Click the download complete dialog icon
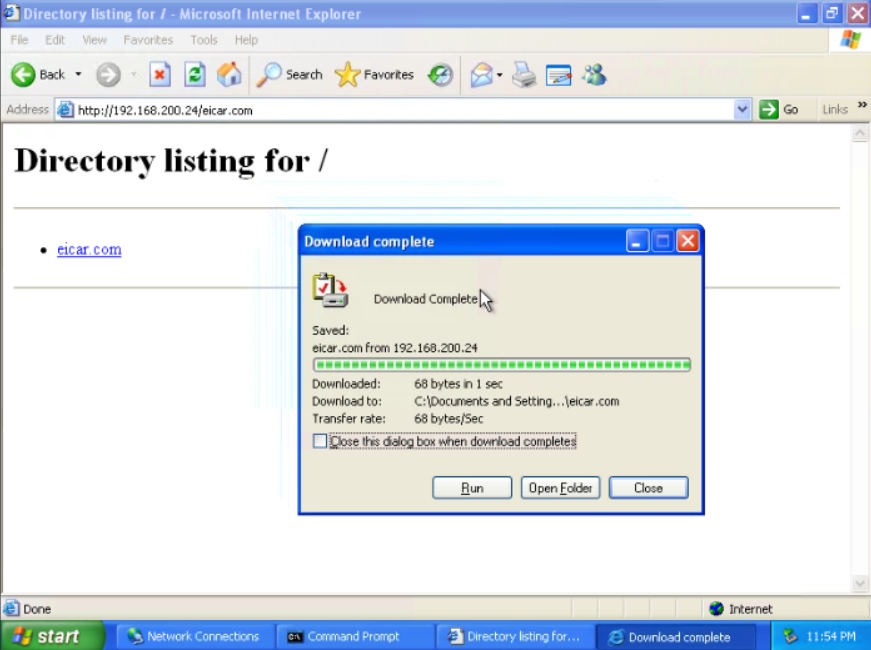The image size is (871, 650). click(330, 289)
